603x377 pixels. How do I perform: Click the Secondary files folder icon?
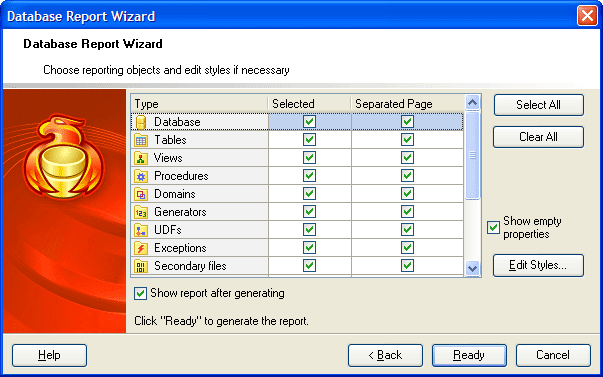point(141,266)
